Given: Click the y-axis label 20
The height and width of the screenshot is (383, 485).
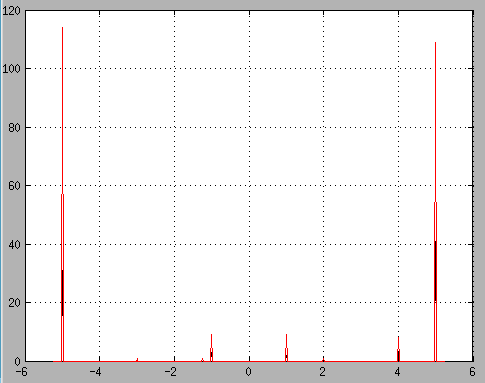Looking at the screenshot, I should (x=14, y=303).
